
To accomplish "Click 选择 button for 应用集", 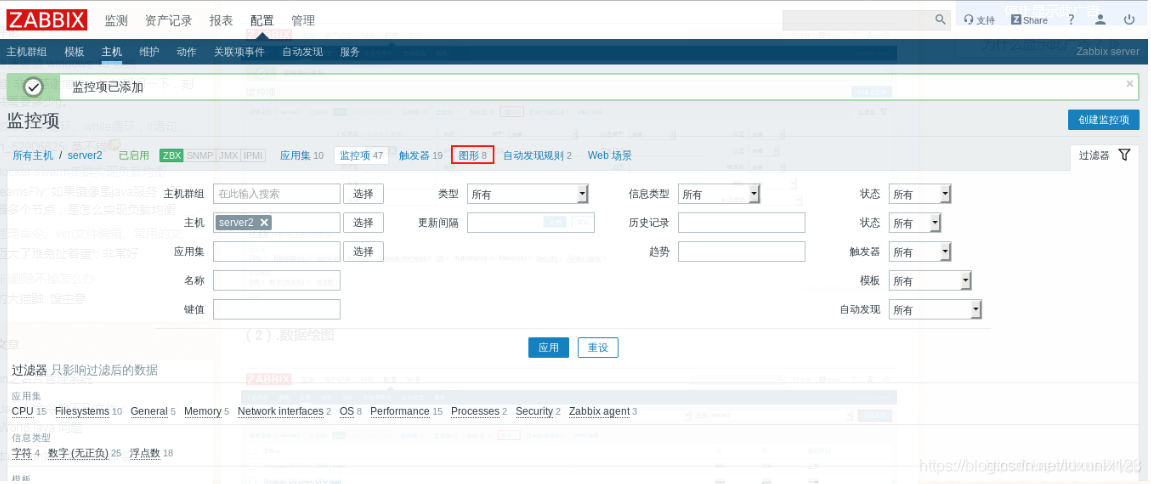I will [363, 251].
